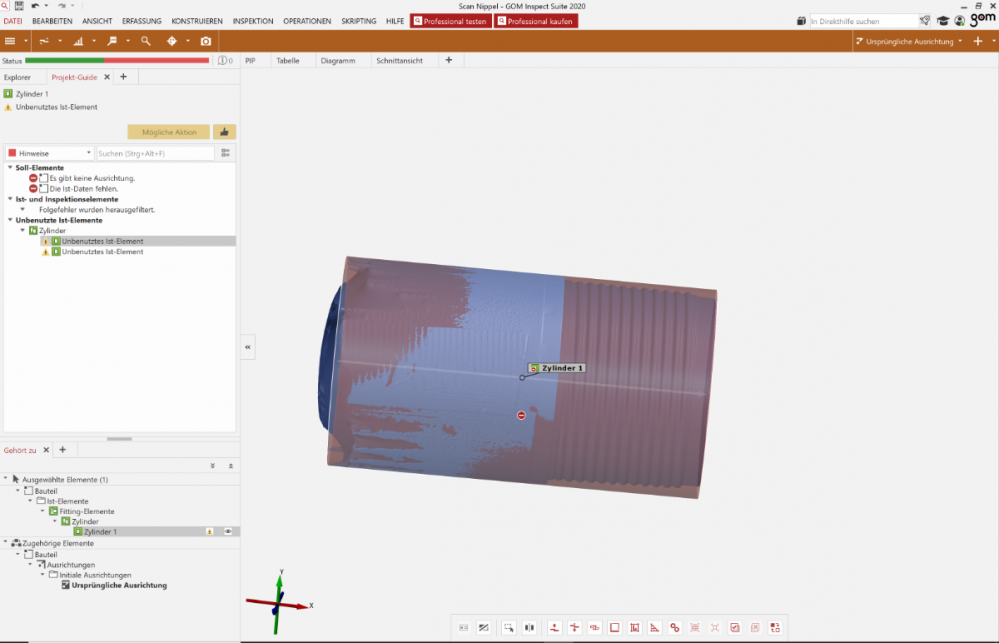Toggle visibility eye of Zylinder 1
Screen dimensions: 999x643
(x=228, y=532)
